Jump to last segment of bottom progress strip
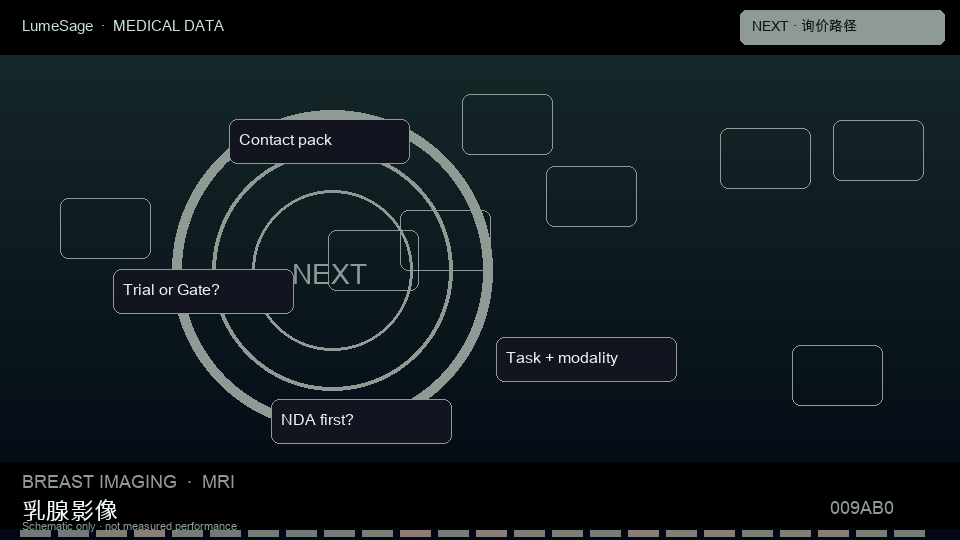Viewport: 960px width, 540px height. tap(909, 534)
